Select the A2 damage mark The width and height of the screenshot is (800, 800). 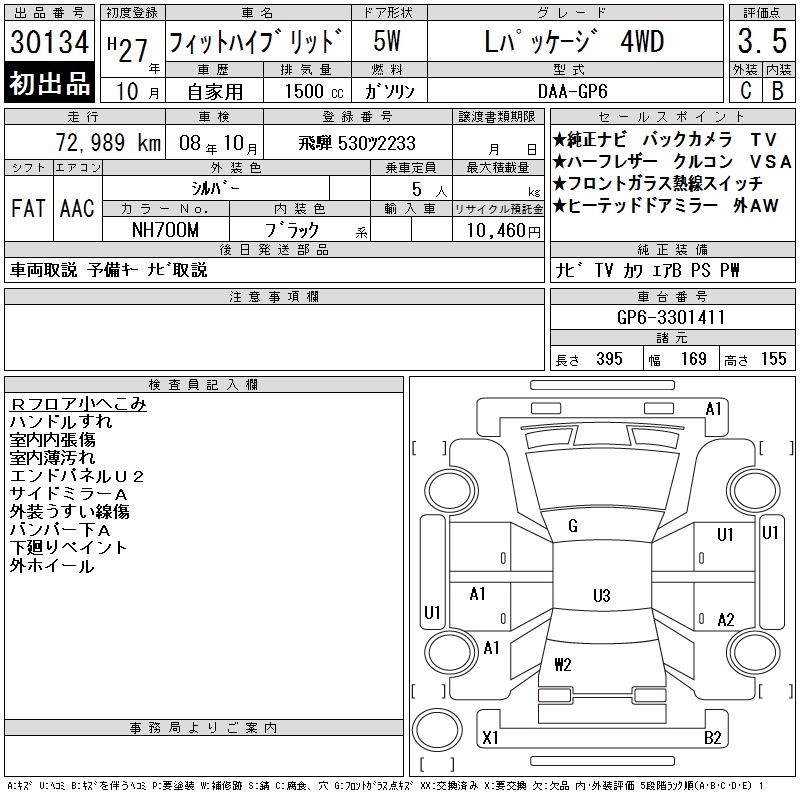pos(726,620)
